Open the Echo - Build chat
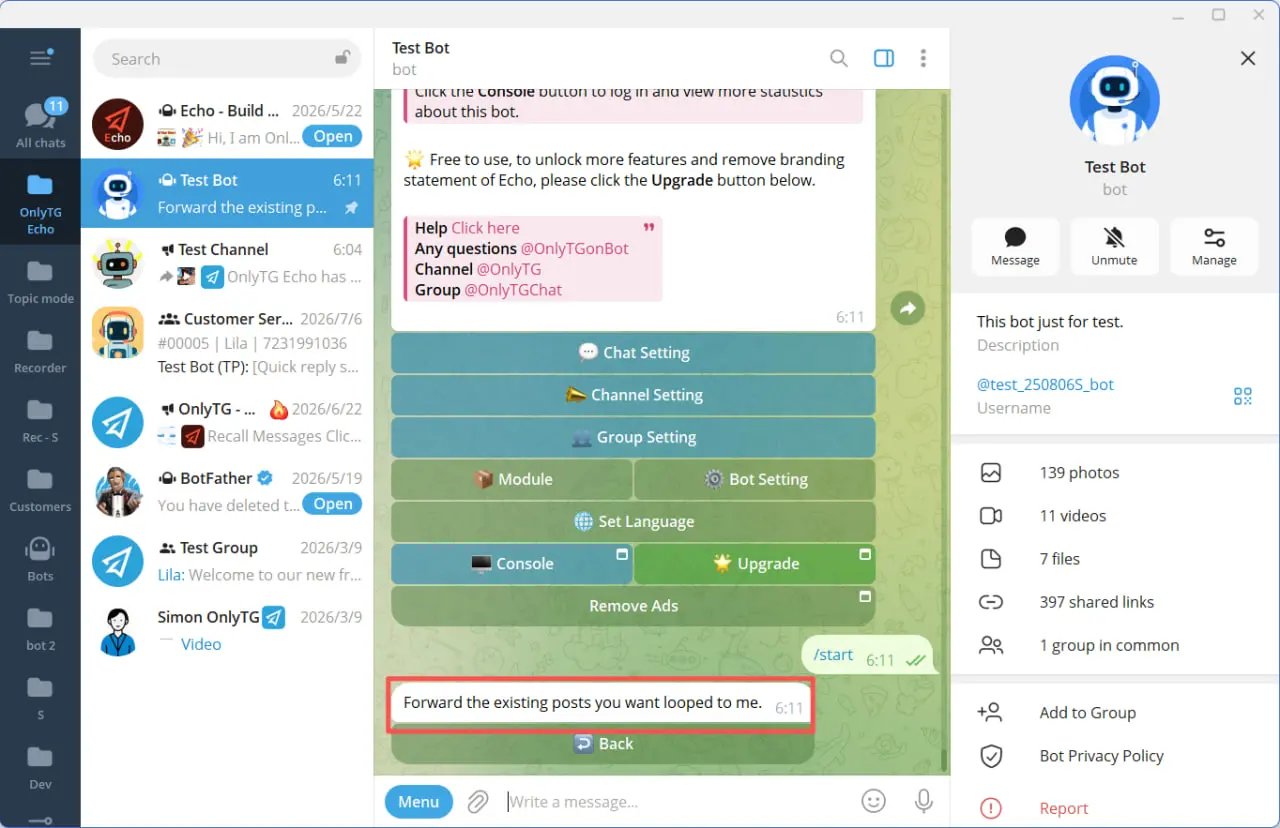This screenshot has height=828, width=1280. point(227,124)
